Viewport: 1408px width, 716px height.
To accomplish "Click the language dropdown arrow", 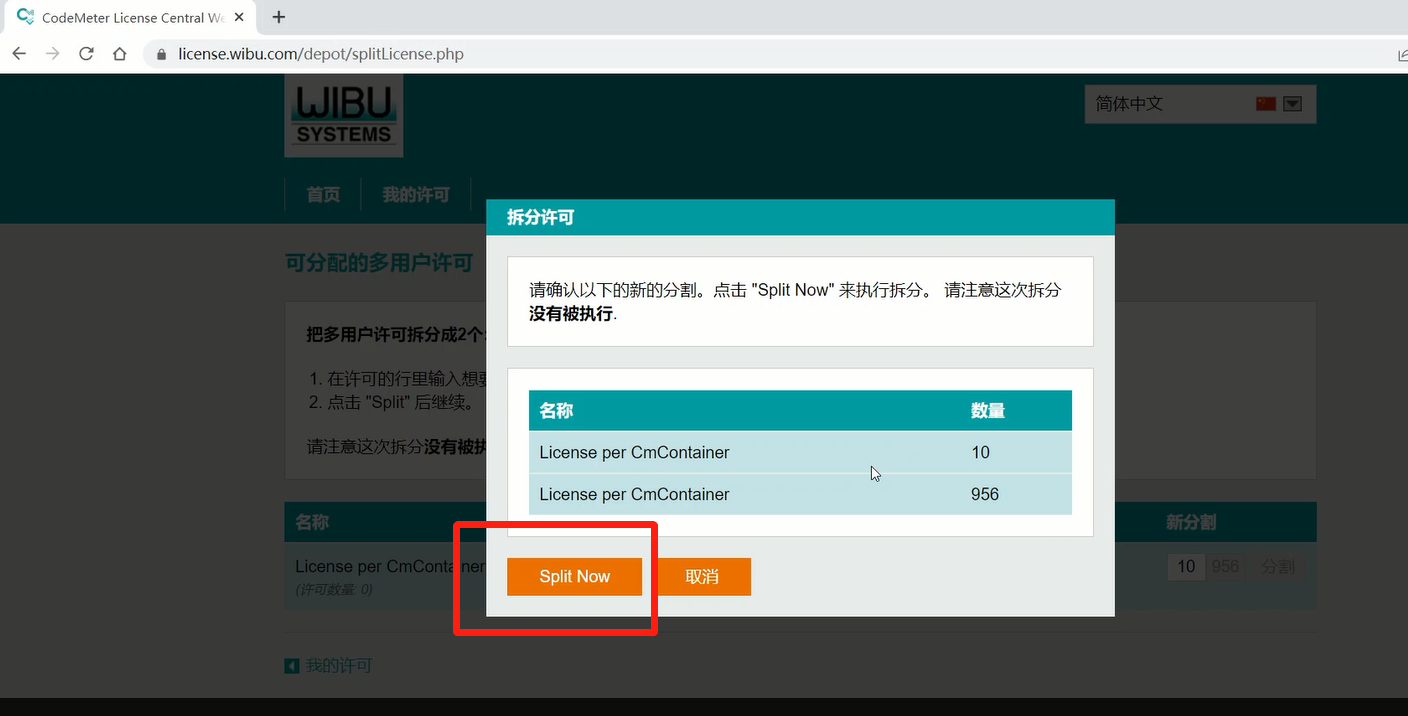I will point(1293,104).
